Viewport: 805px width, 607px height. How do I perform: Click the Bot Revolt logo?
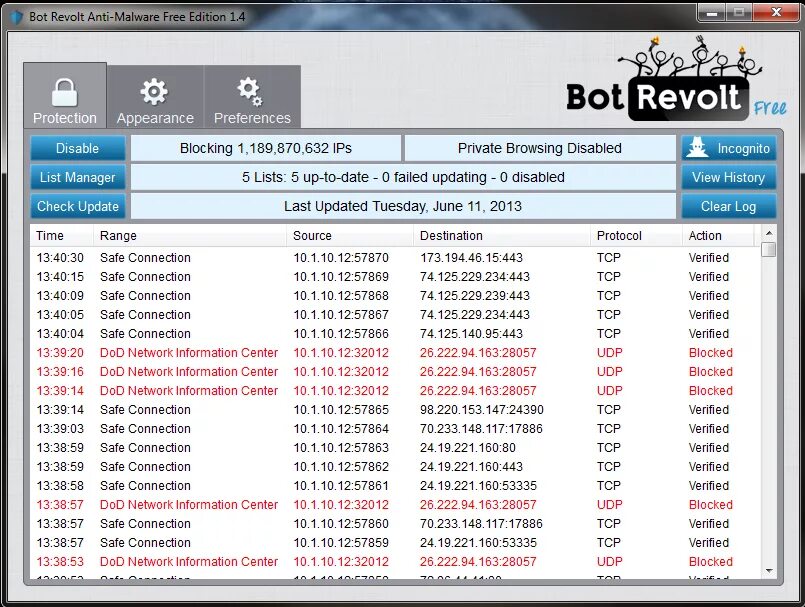(x=676, y=80)
